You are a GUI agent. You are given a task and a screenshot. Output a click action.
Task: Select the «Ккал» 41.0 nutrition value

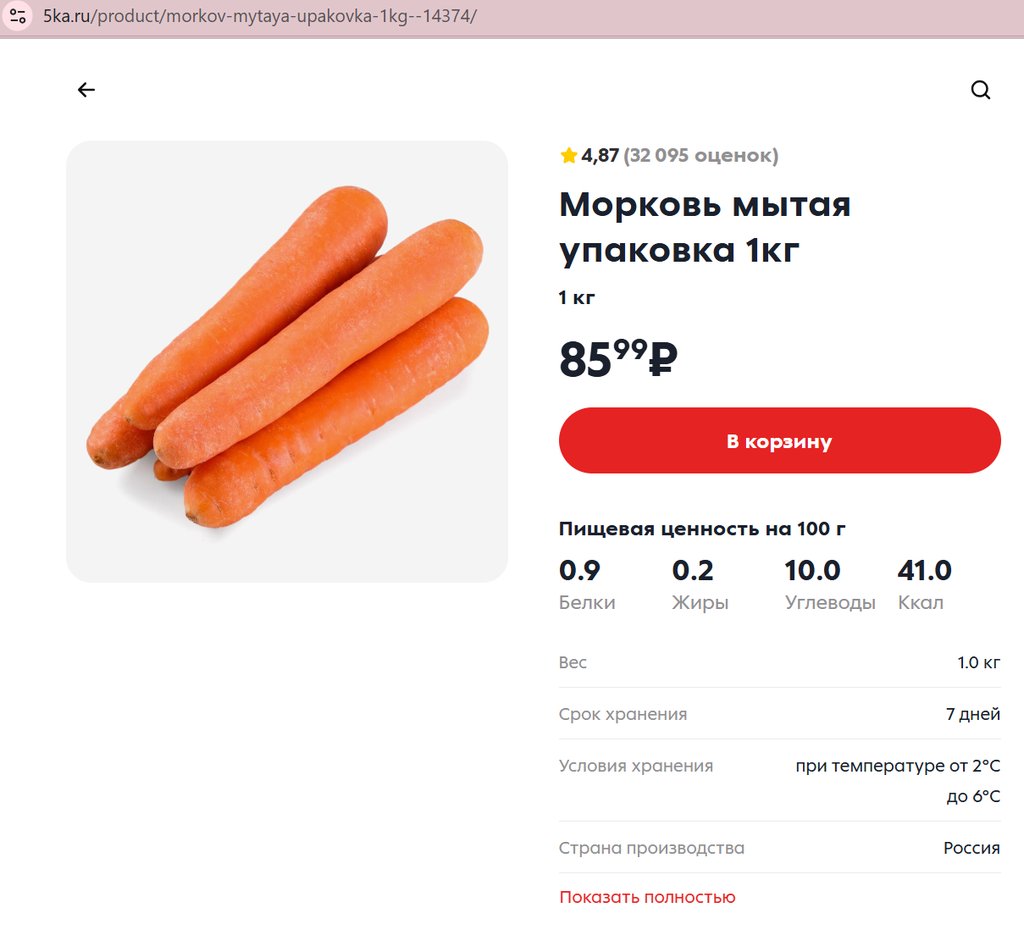925,571
